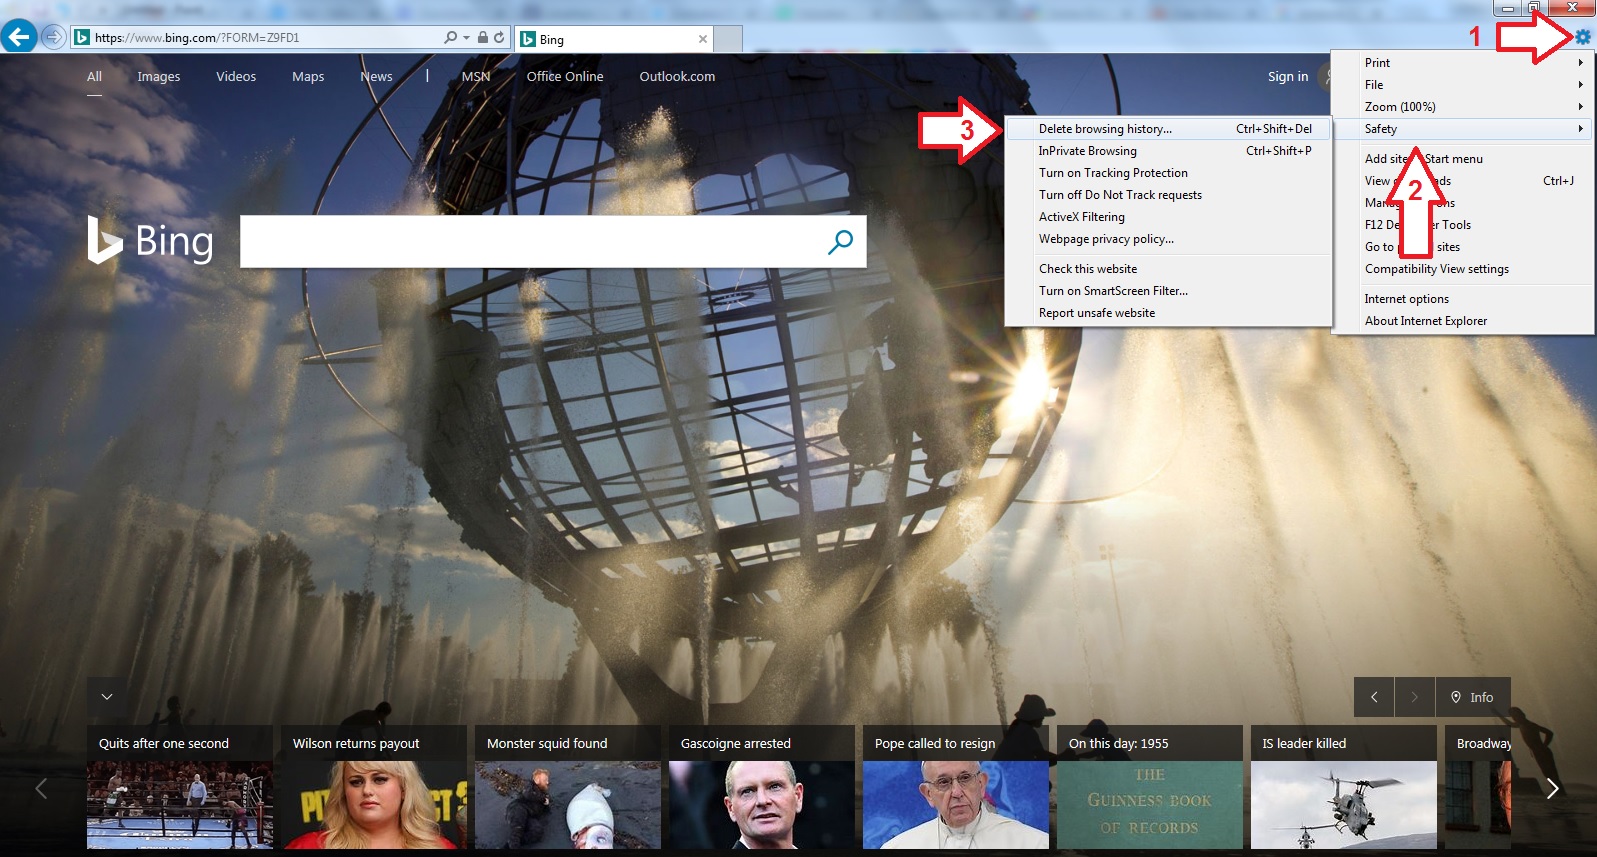Open On this day: 1955 story thumbnail
1597x857 pixels.
pyautogui.click(x=1150, y=787)
